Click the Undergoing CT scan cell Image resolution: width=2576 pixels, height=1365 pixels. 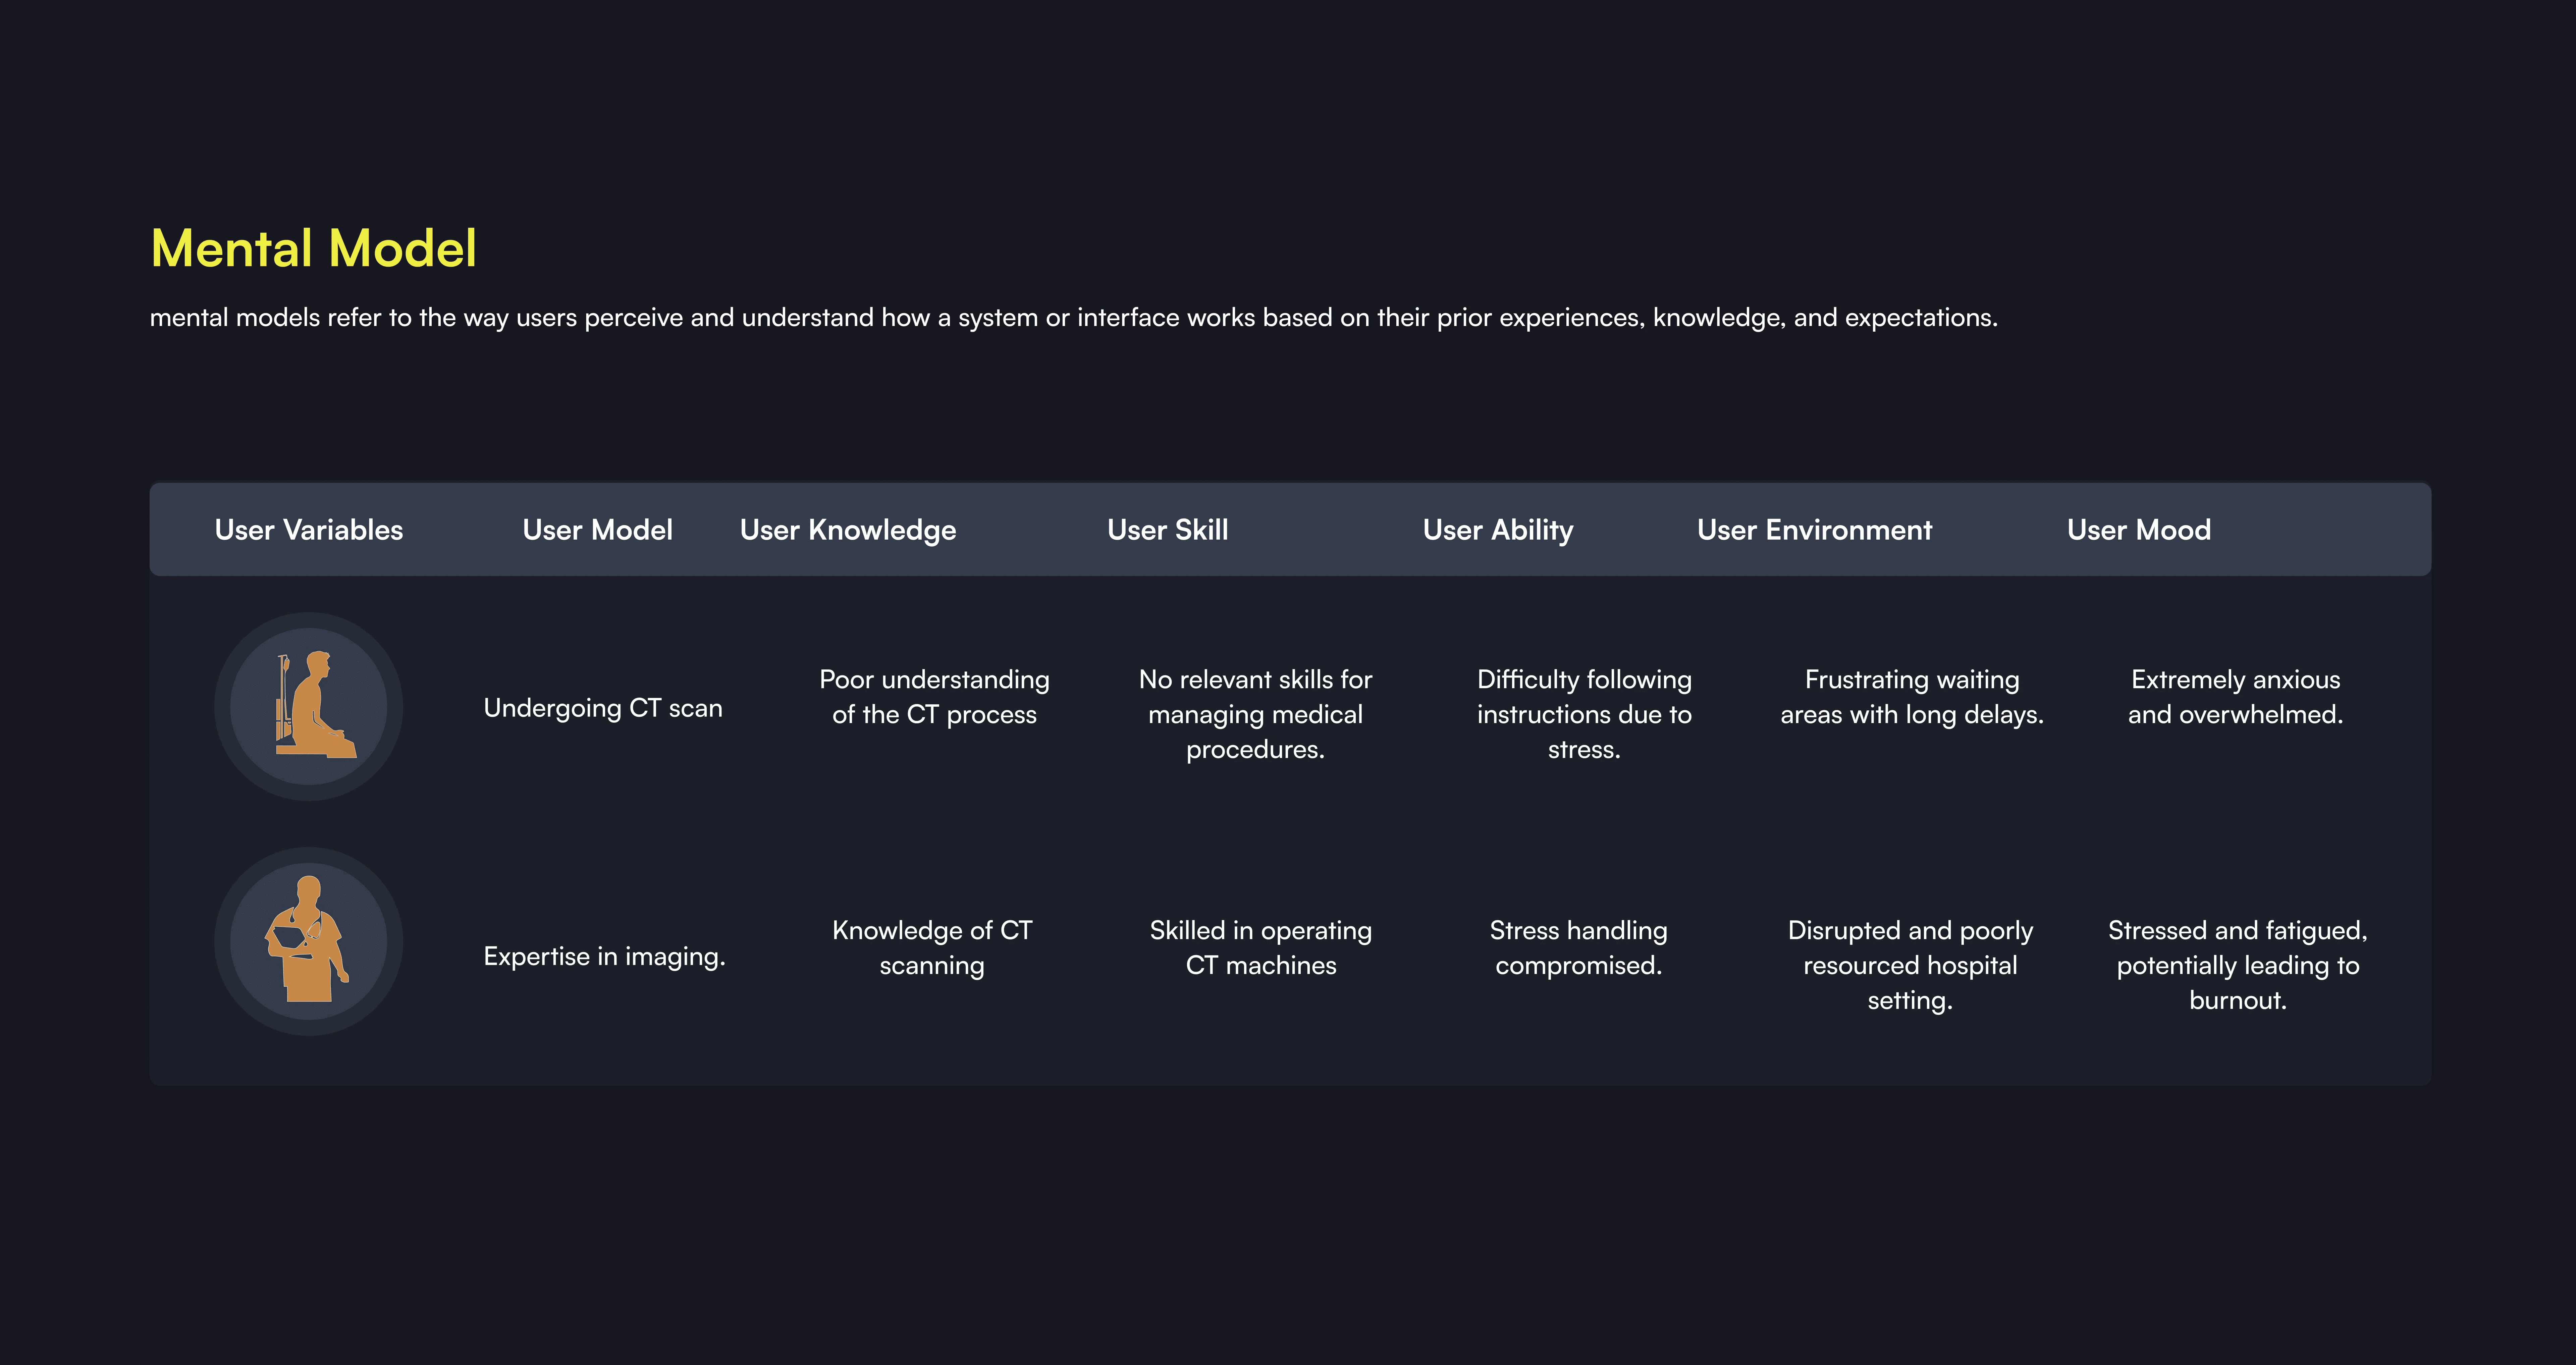[602, 708]
